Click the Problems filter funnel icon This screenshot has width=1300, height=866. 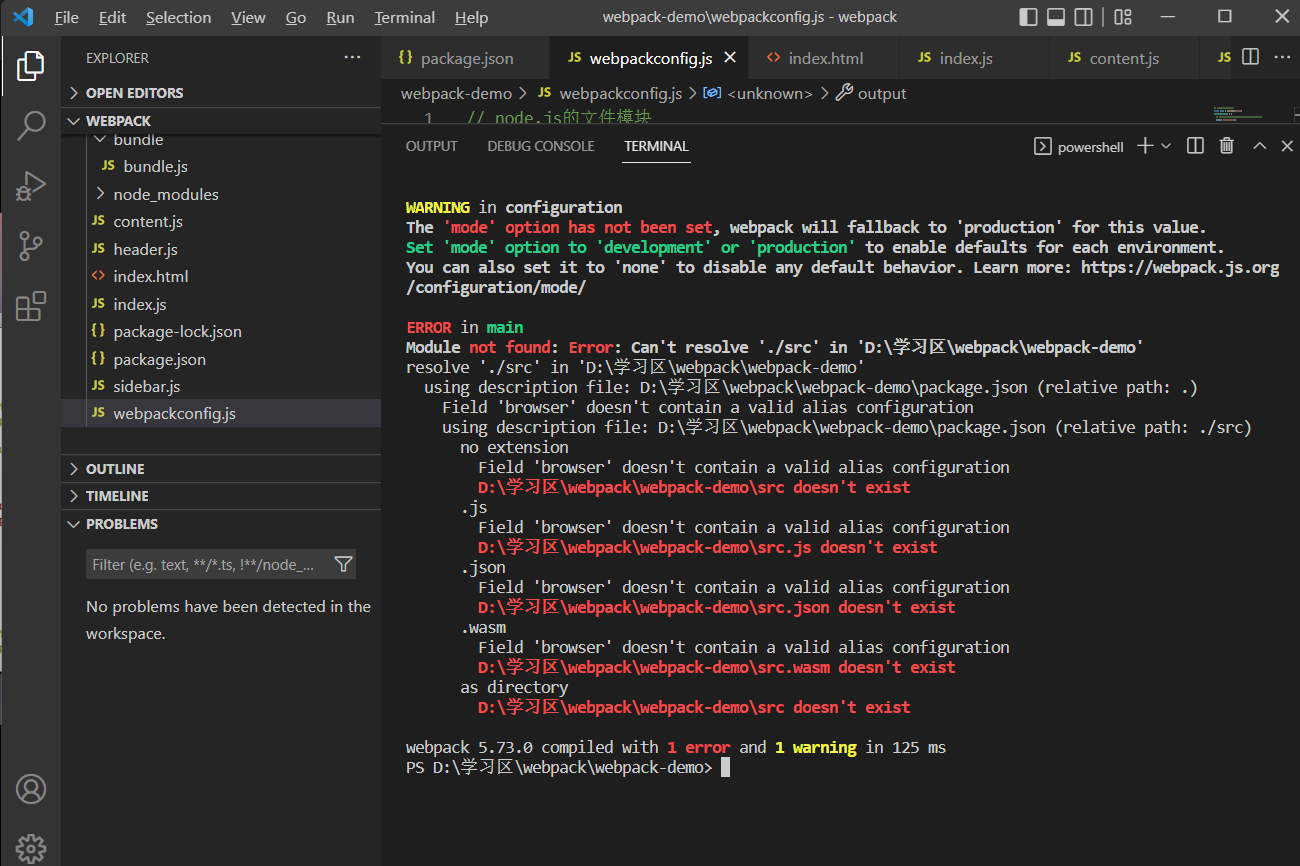(x=343, y=564)
